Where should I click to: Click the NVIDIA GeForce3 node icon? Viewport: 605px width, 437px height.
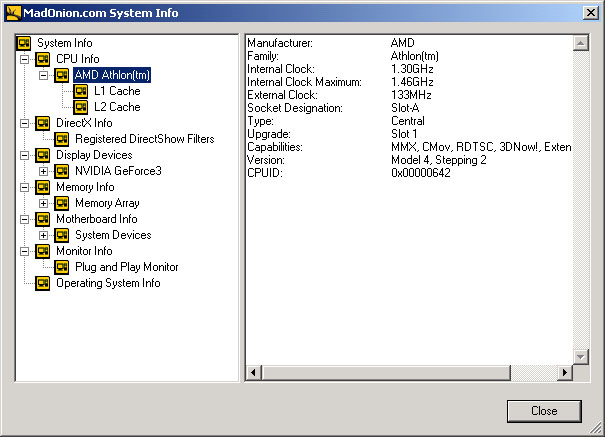62,171
